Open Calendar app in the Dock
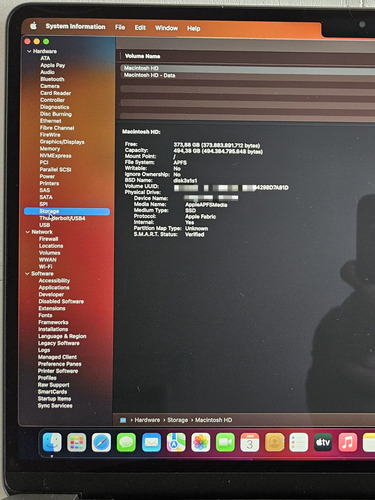Viewport: 375px width, 500px height. click(250, 442)
